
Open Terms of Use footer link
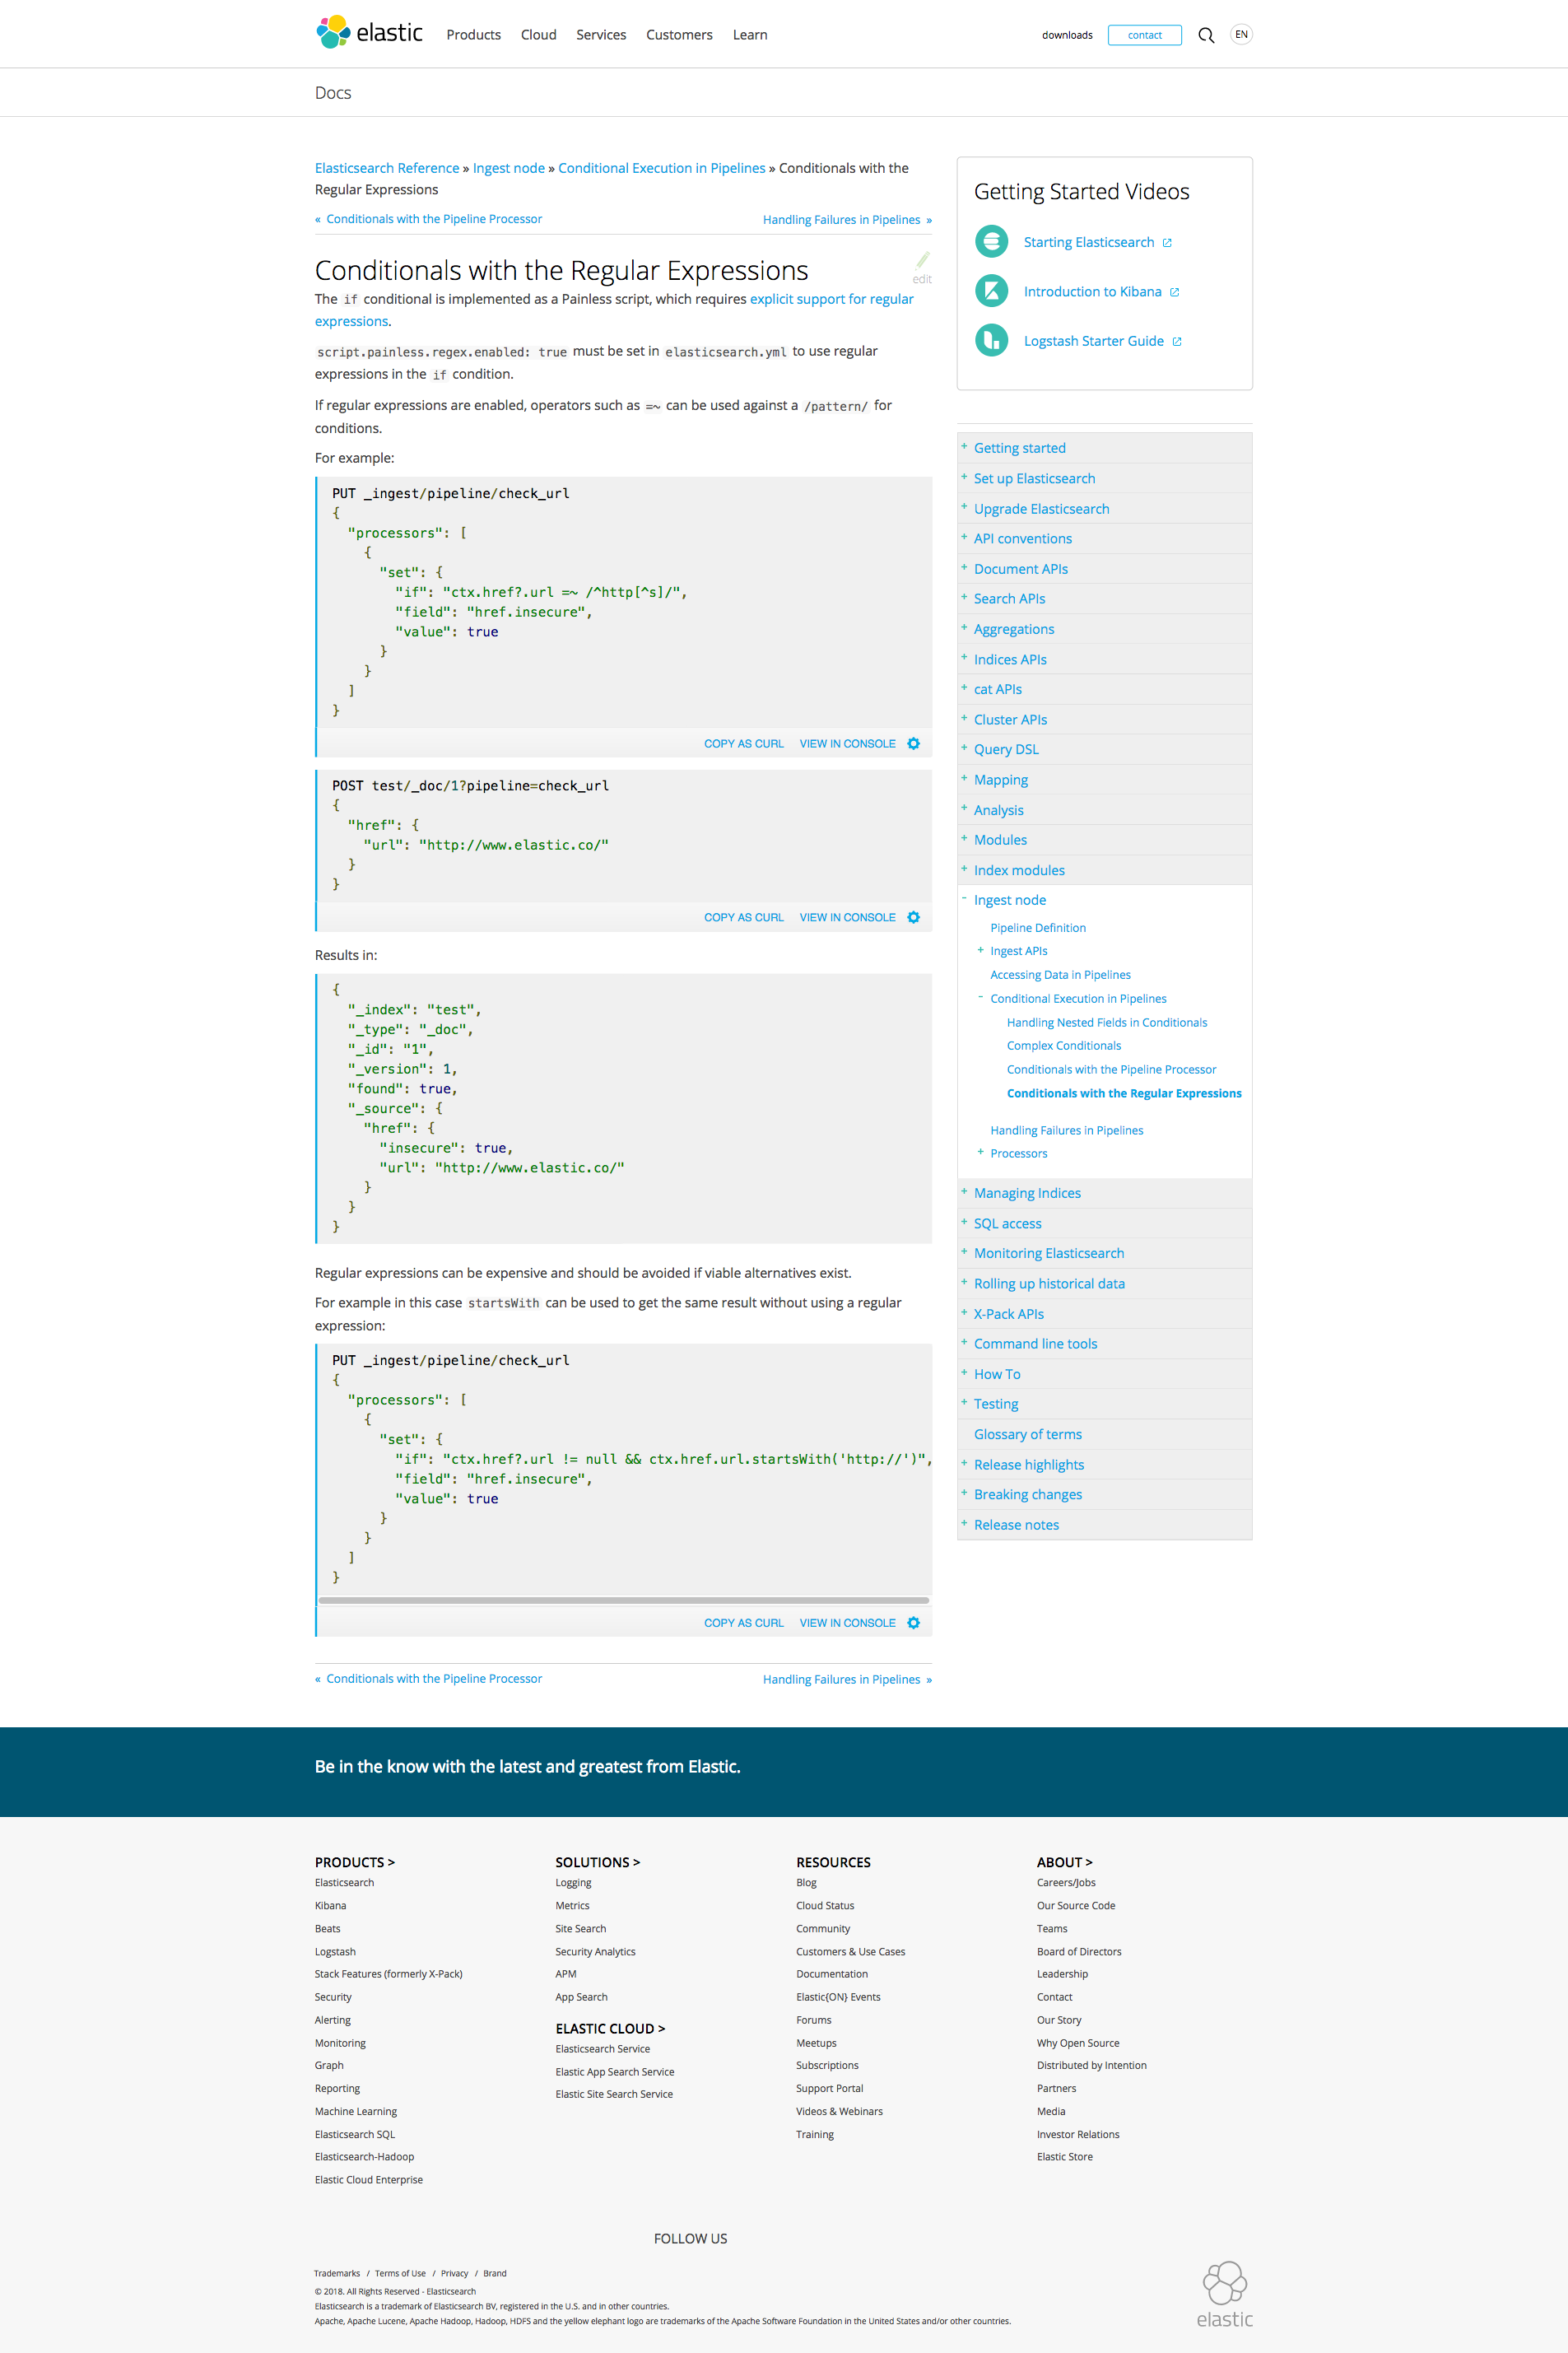click(400, 2273)
